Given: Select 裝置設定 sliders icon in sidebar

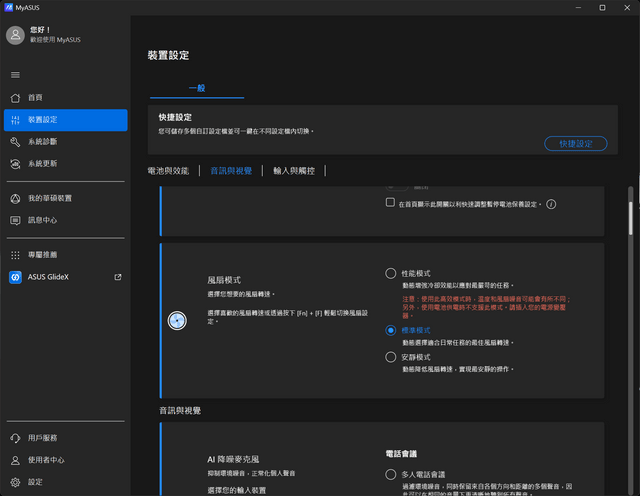Looking at the screenshot, I should (15, 120).
